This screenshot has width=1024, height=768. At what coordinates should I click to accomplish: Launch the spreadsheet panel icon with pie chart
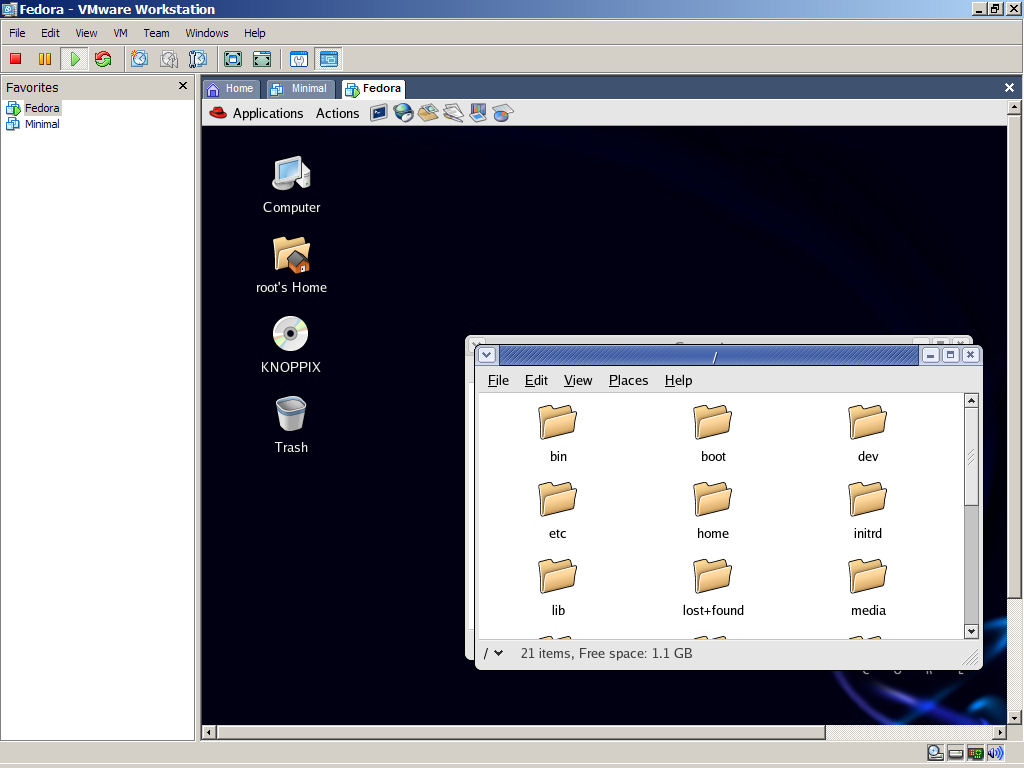point(503,113)
